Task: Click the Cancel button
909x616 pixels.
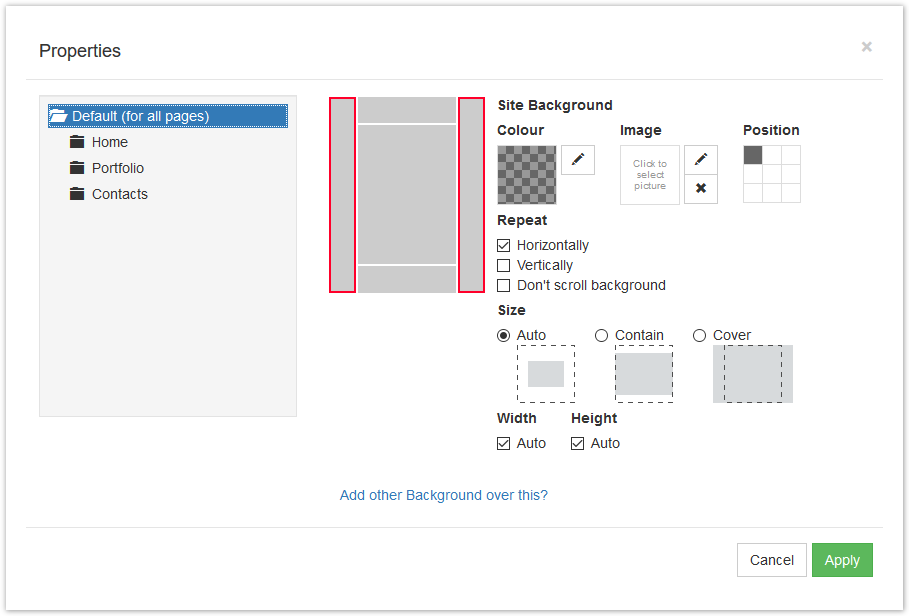Action: tap(772, 560)
